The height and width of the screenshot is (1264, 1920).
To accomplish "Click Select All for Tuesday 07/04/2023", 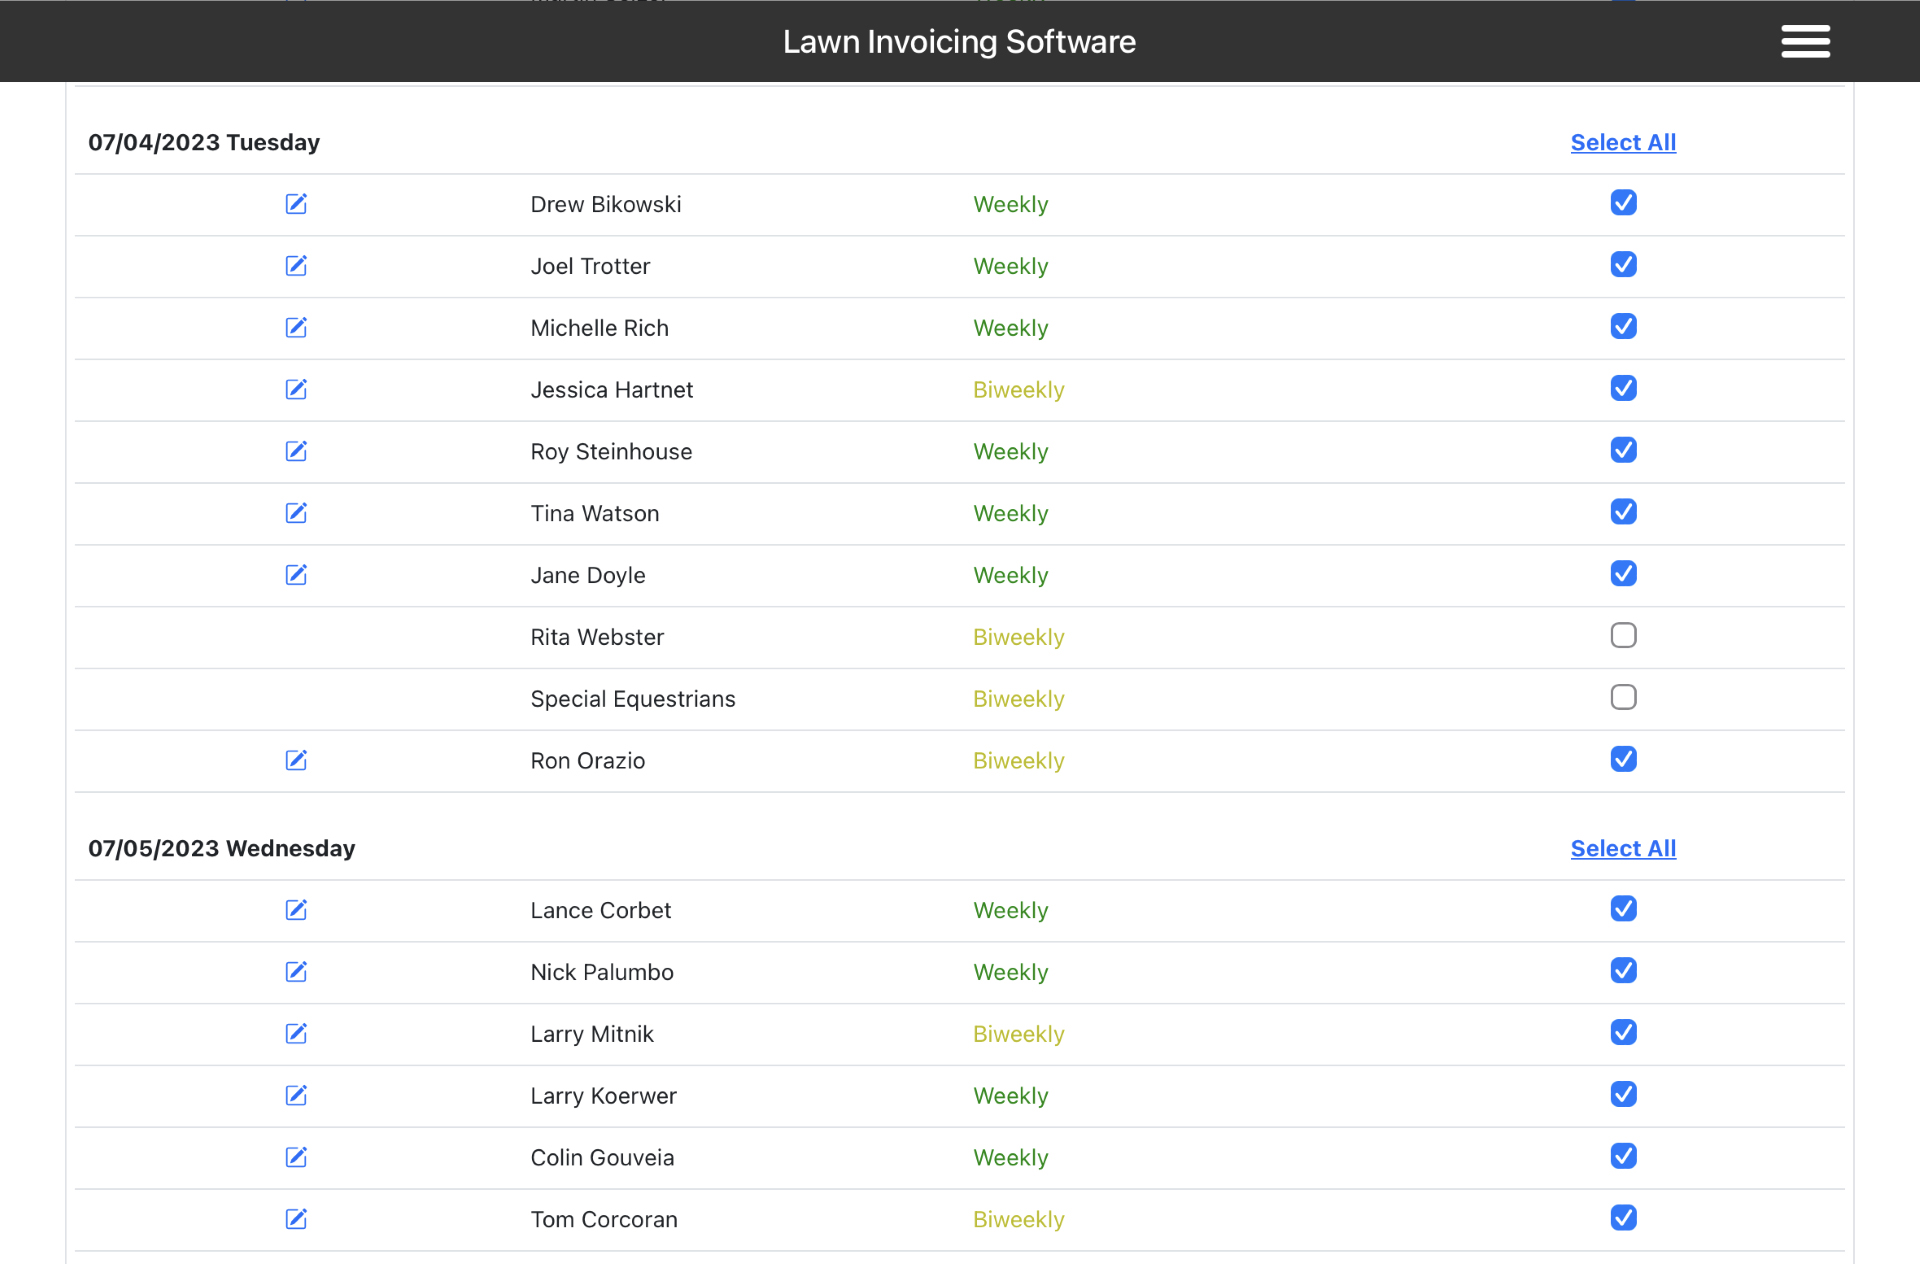I will 1622,143.
